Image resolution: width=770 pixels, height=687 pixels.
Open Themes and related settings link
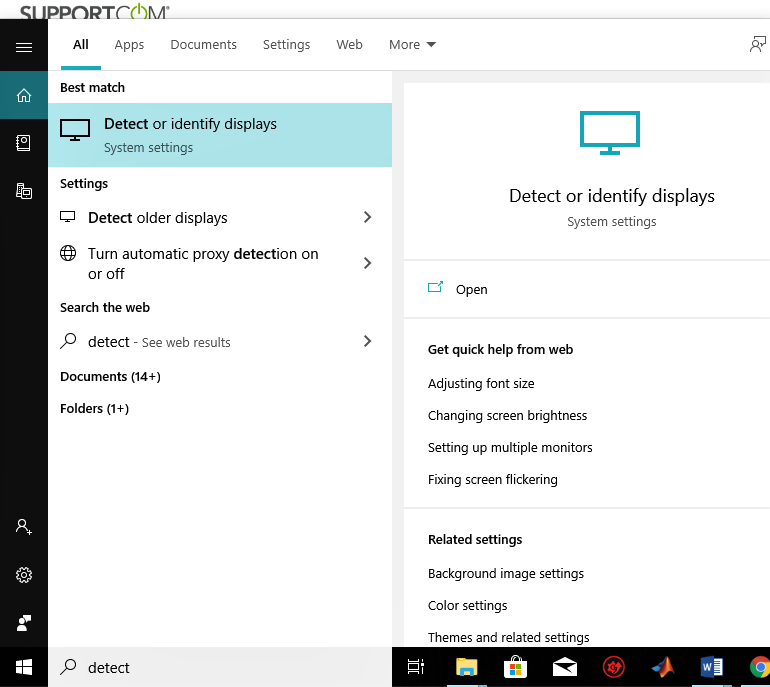[508, 637]
